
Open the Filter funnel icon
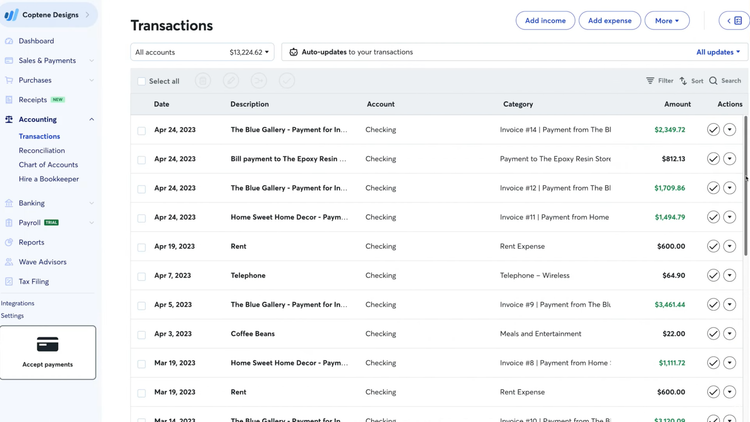point(650,81)
